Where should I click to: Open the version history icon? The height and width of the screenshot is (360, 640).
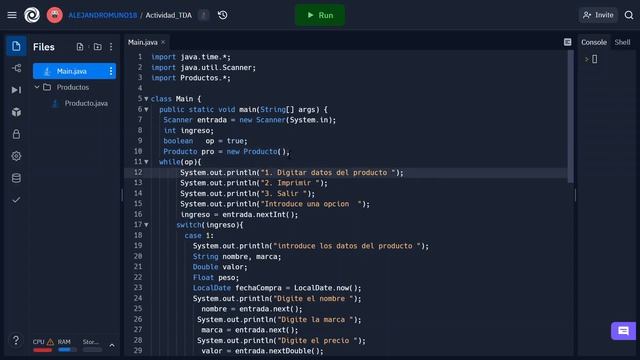pyautogui.click(x=222, y=15)
